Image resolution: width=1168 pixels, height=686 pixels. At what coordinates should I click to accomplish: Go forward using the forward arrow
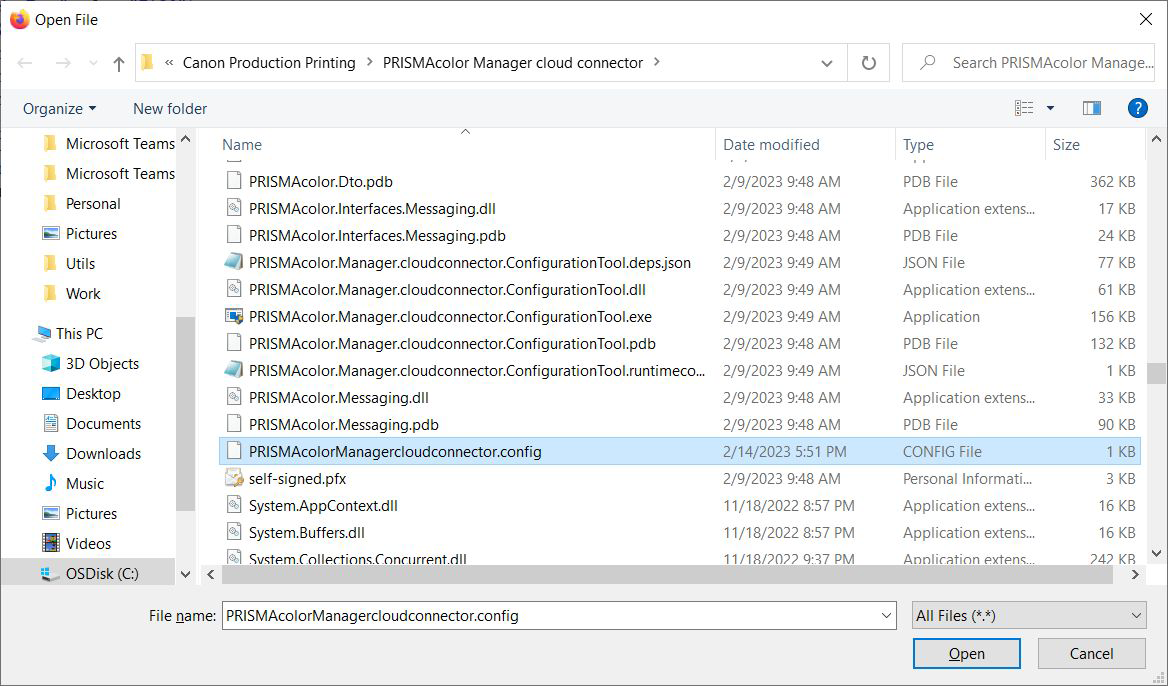click(x=63, y=63)
